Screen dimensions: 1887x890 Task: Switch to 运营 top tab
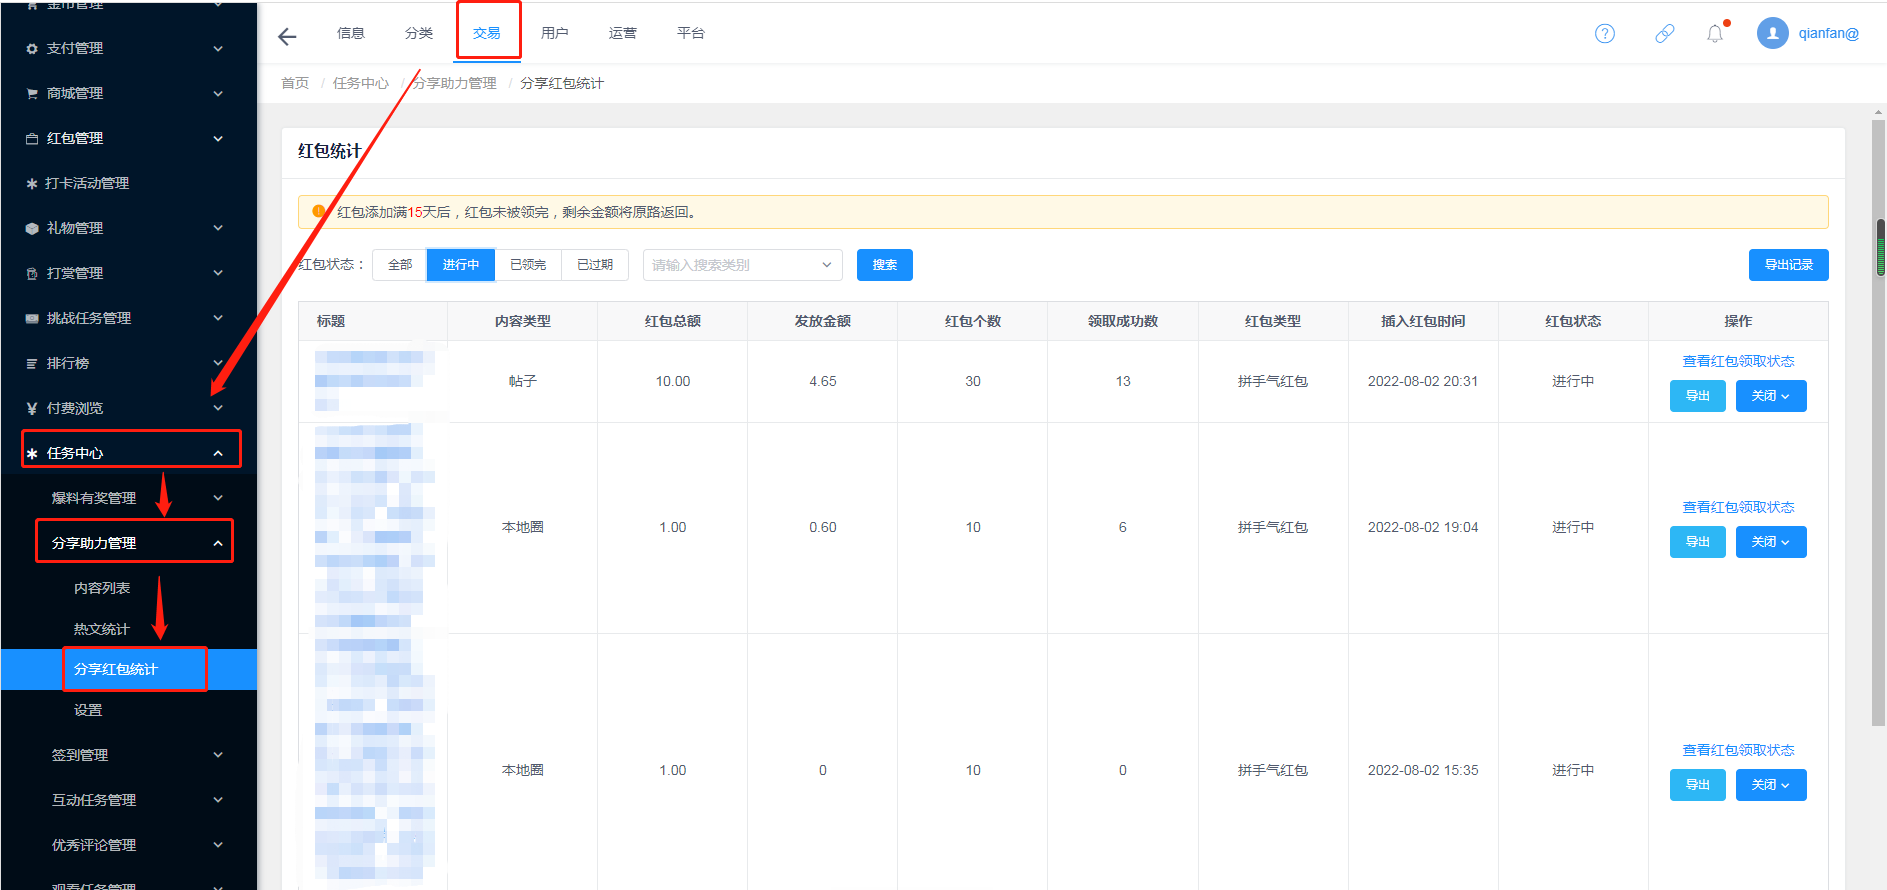[x=623, y=33]
